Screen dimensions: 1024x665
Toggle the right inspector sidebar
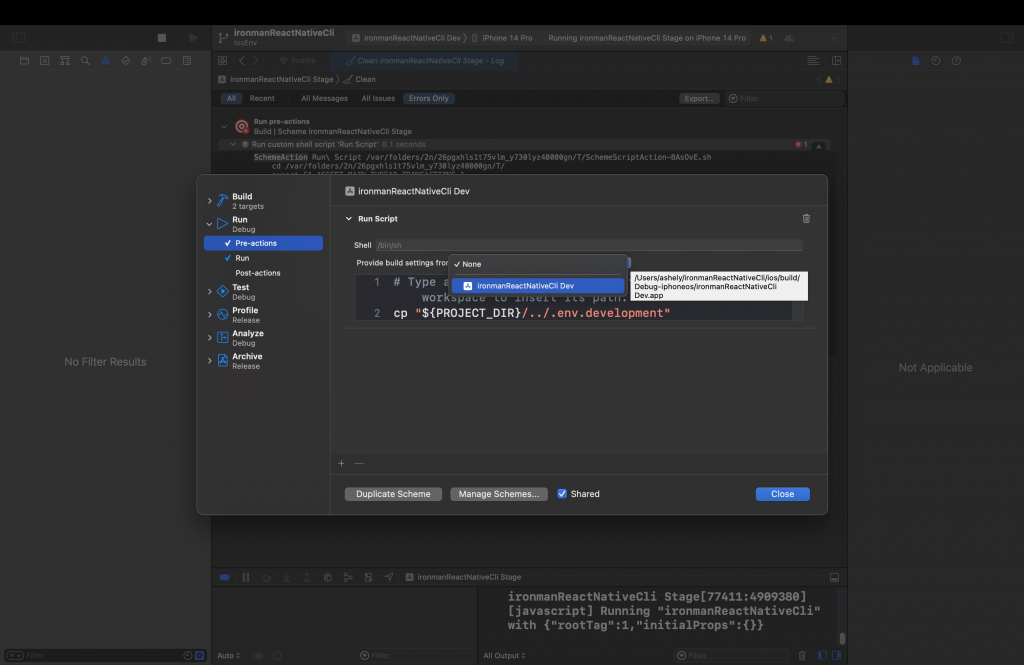(1007, 38)
